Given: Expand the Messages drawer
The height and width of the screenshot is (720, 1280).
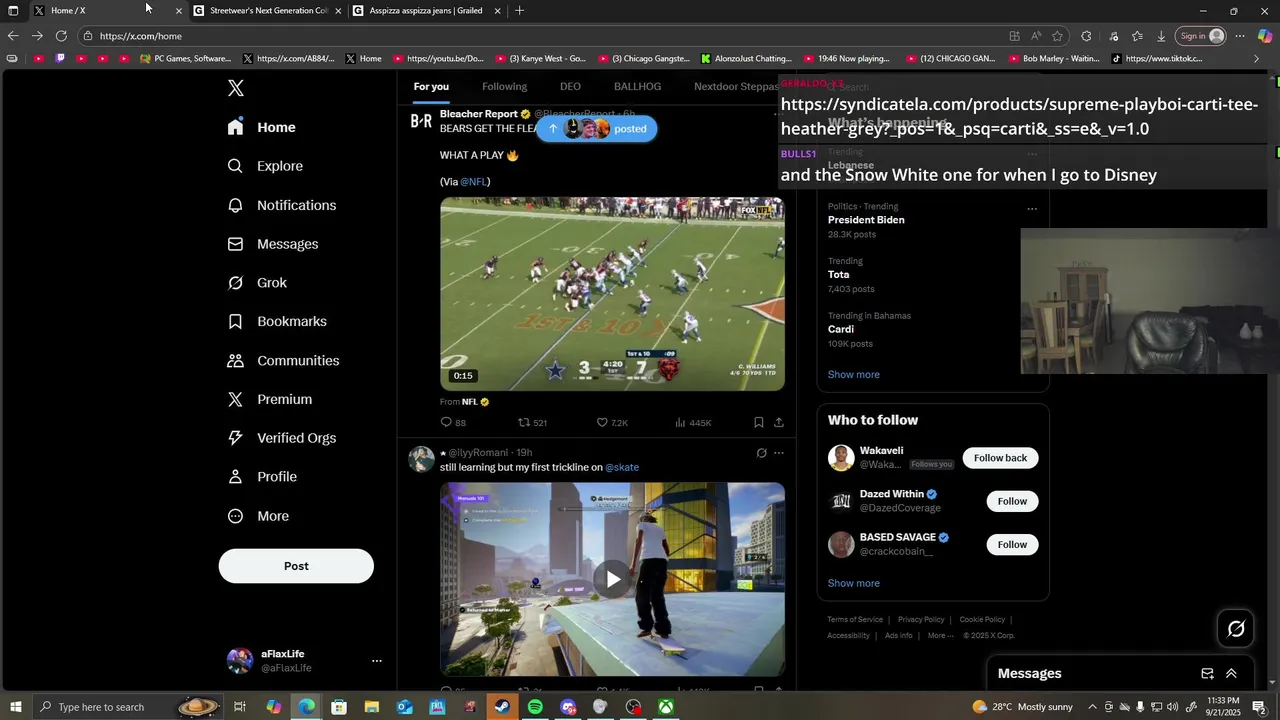Looking at the screenshot, I should [x=1231, y=674].
